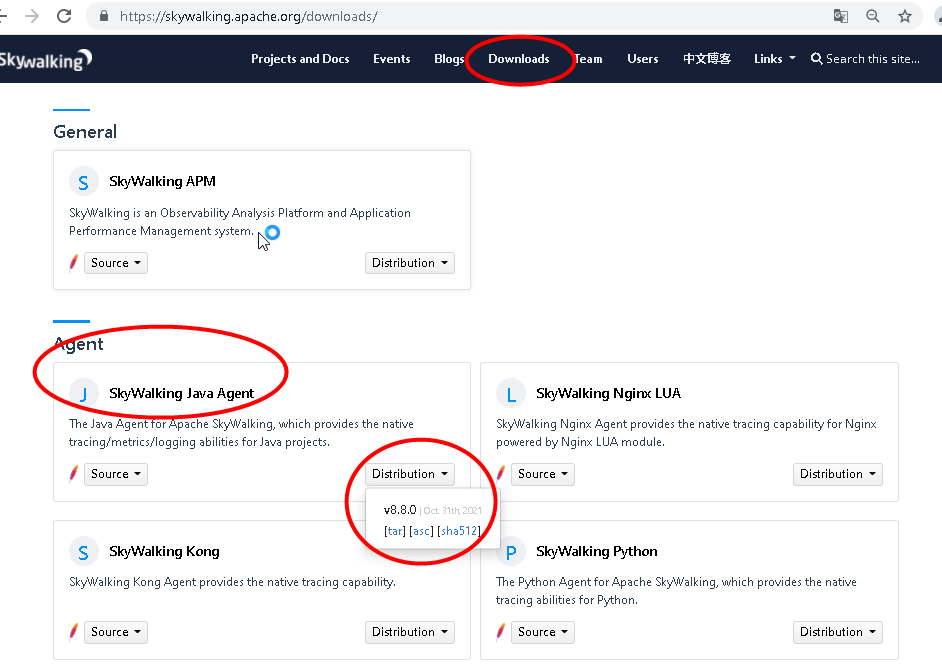Open the Source dropdown for SkyWalking Kong
942x672 pixels.
(115, 631)
